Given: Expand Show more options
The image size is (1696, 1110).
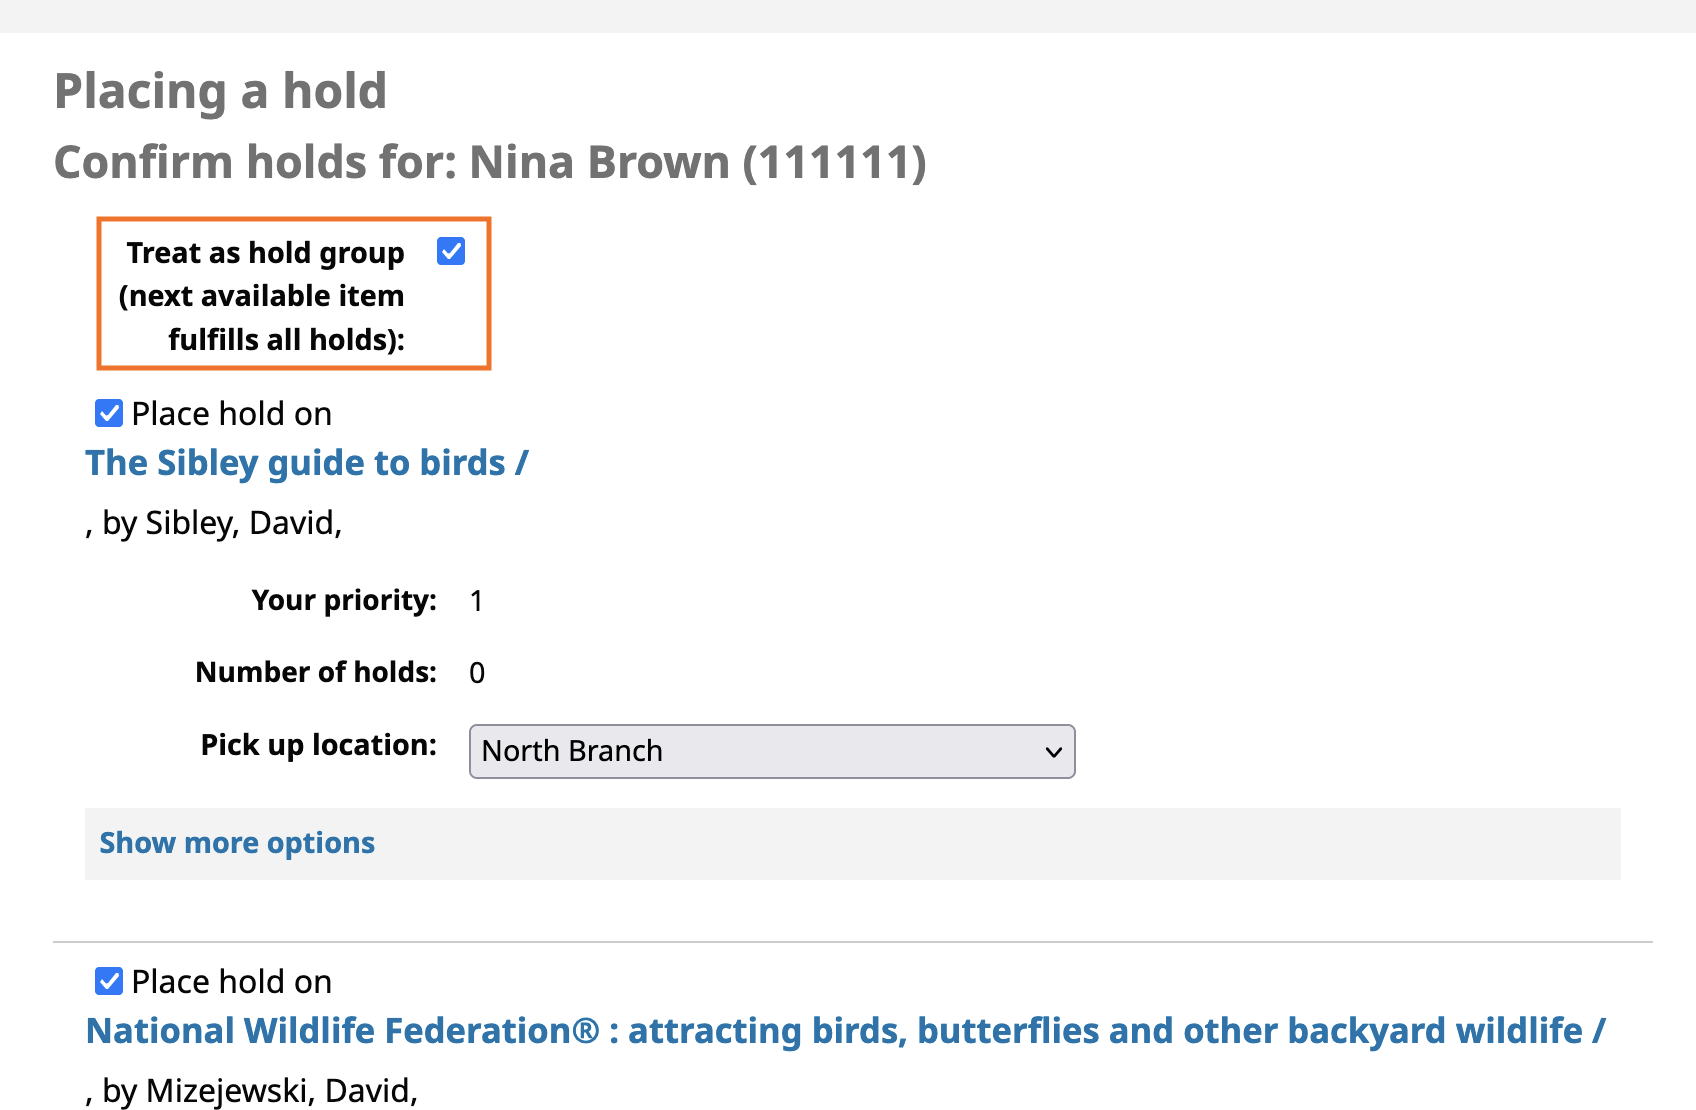Looking at the screenshot, I should pyautogui.click(x=237, y=843).
